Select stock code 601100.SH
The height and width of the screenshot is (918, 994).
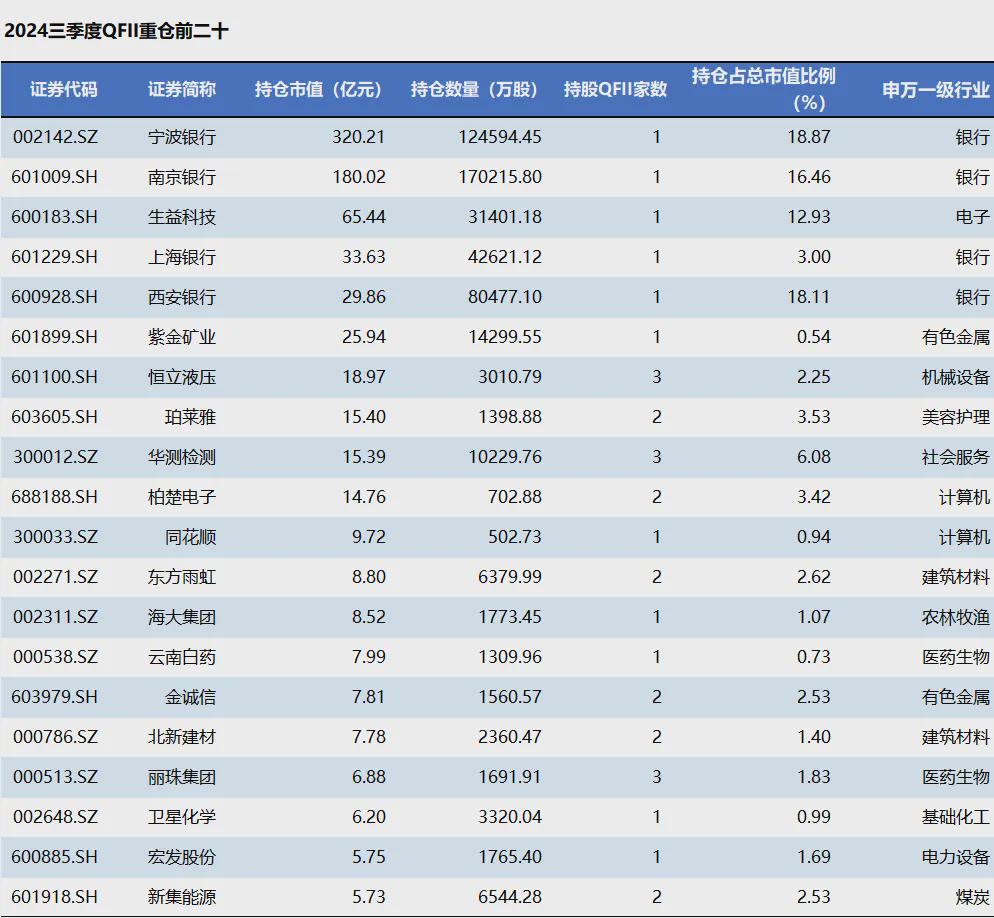[55, 377]
